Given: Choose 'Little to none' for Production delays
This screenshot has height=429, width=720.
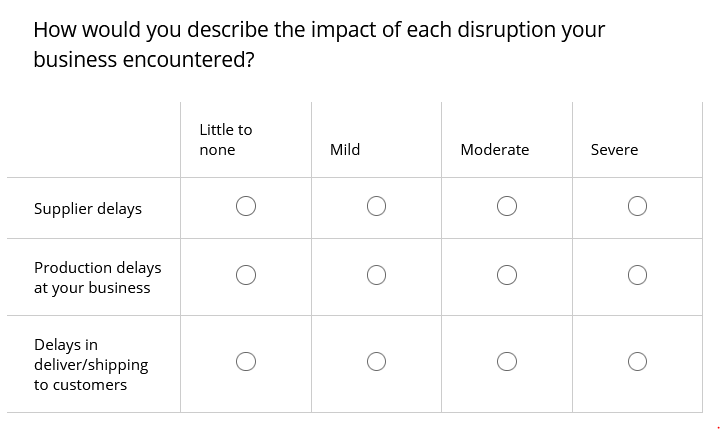Looking at the screenshot, I should pyautogui.click(x=246, y=275).
